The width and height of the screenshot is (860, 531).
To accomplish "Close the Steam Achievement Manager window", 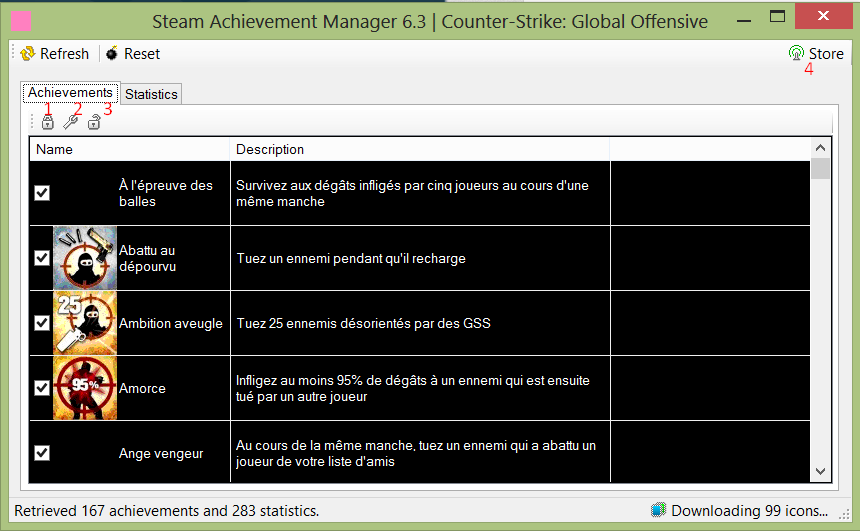I will click(823, 16).
